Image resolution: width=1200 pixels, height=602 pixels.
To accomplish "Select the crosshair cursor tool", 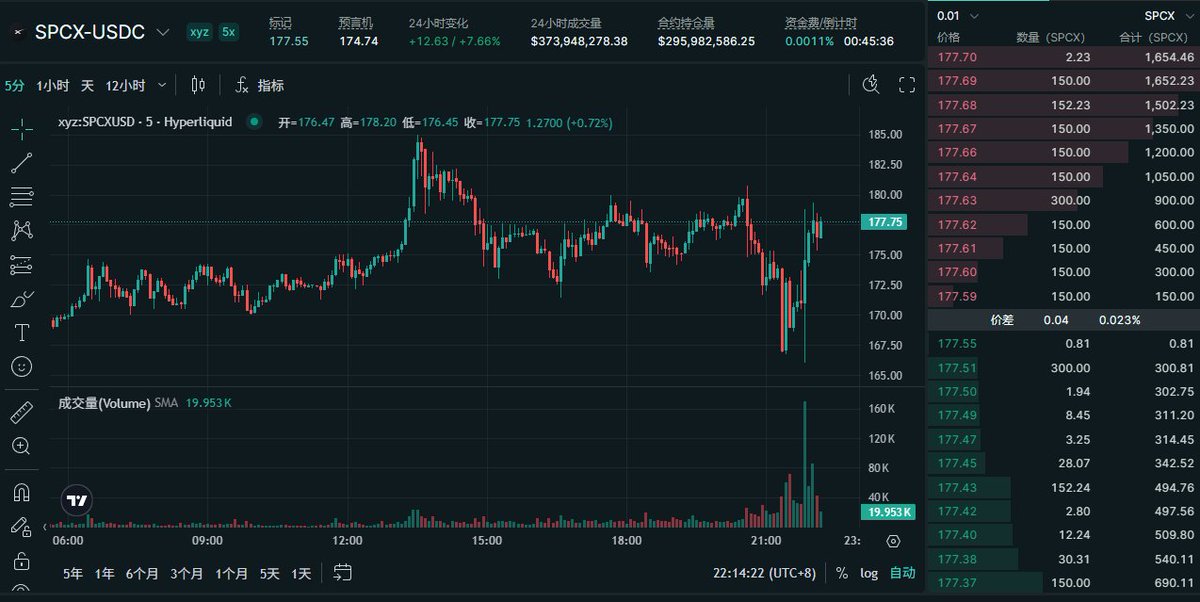I will pos(22,129).
